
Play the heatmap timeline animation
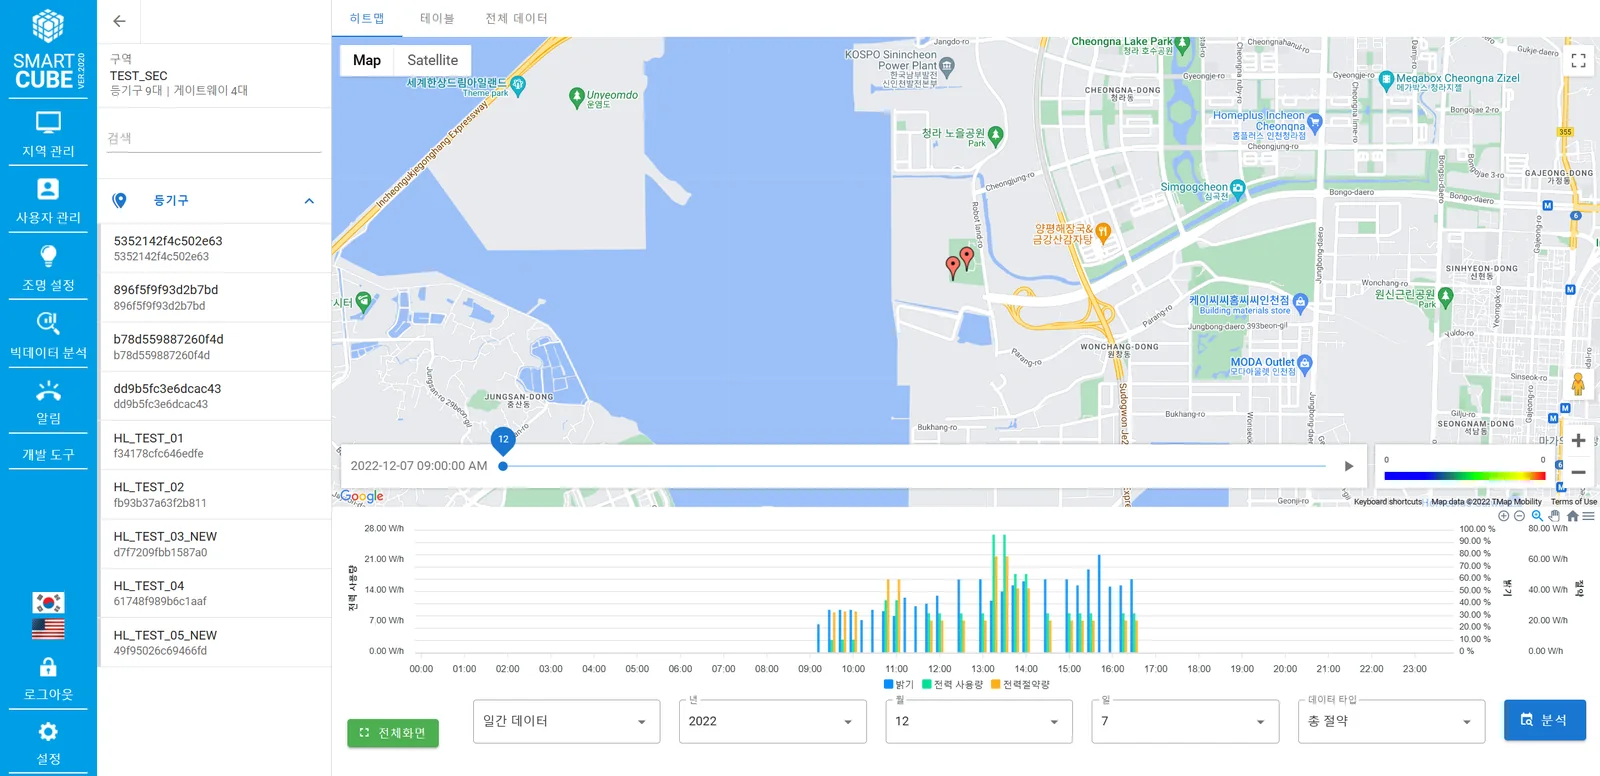pos(1349,466)
